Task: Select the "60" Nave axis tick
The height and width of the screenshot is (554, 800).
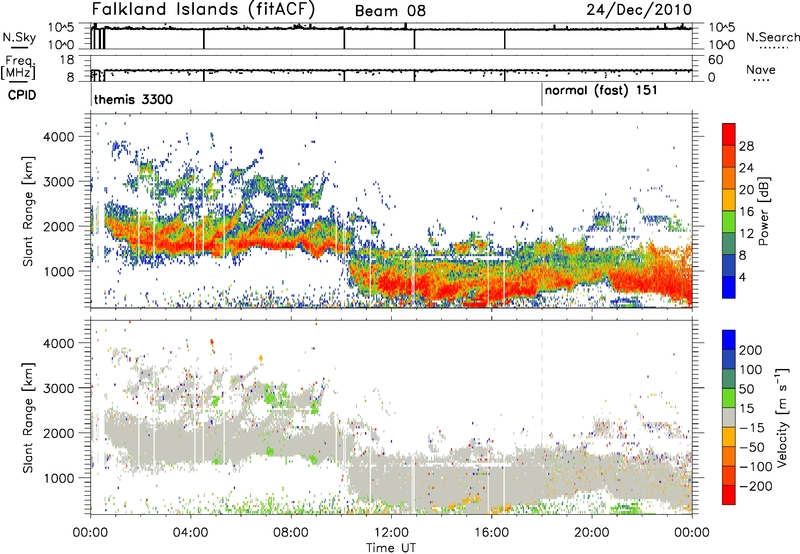Action: coord(715,60)
